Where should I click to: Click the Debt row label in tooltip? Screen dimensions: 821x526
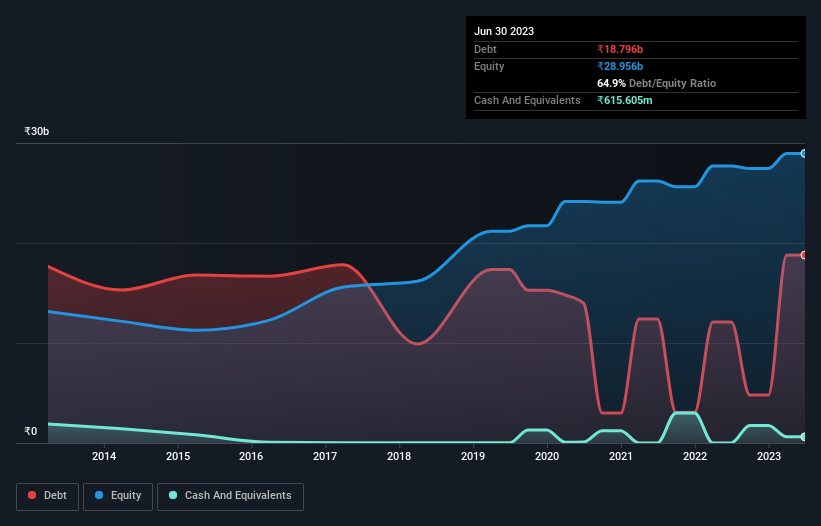(x=485, y=49)
